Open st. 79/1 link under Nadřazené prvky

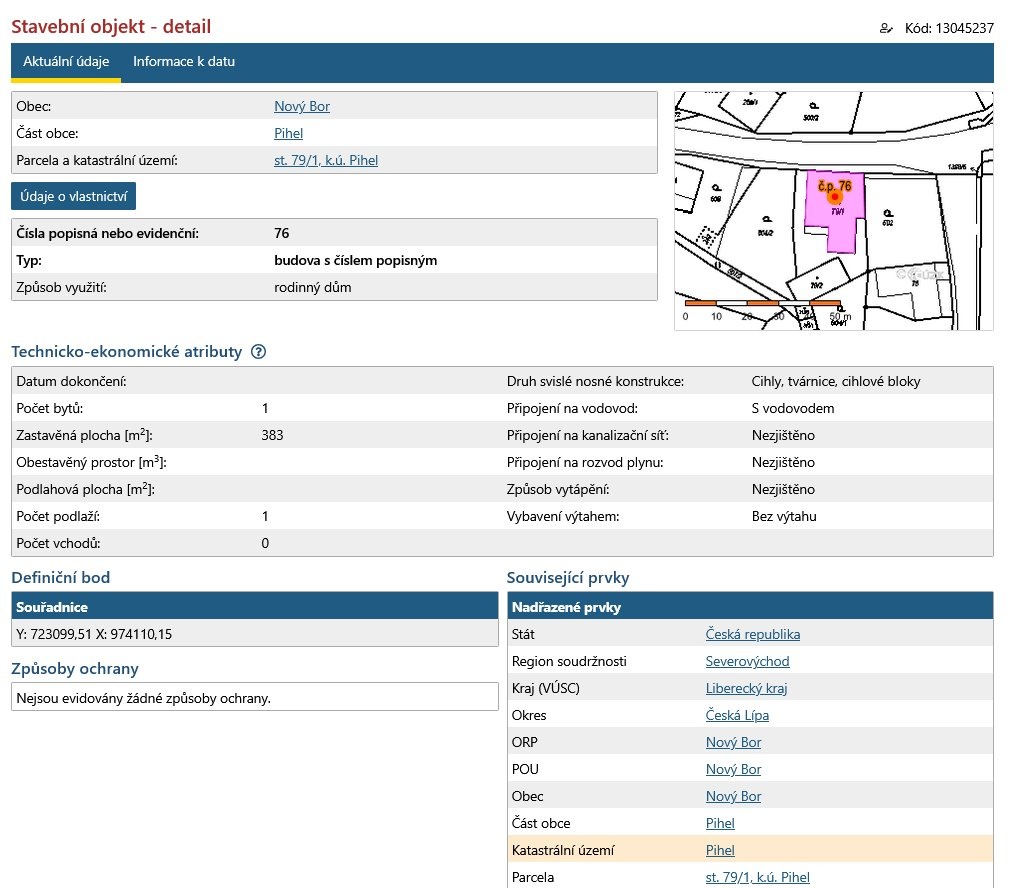(757, 877)
